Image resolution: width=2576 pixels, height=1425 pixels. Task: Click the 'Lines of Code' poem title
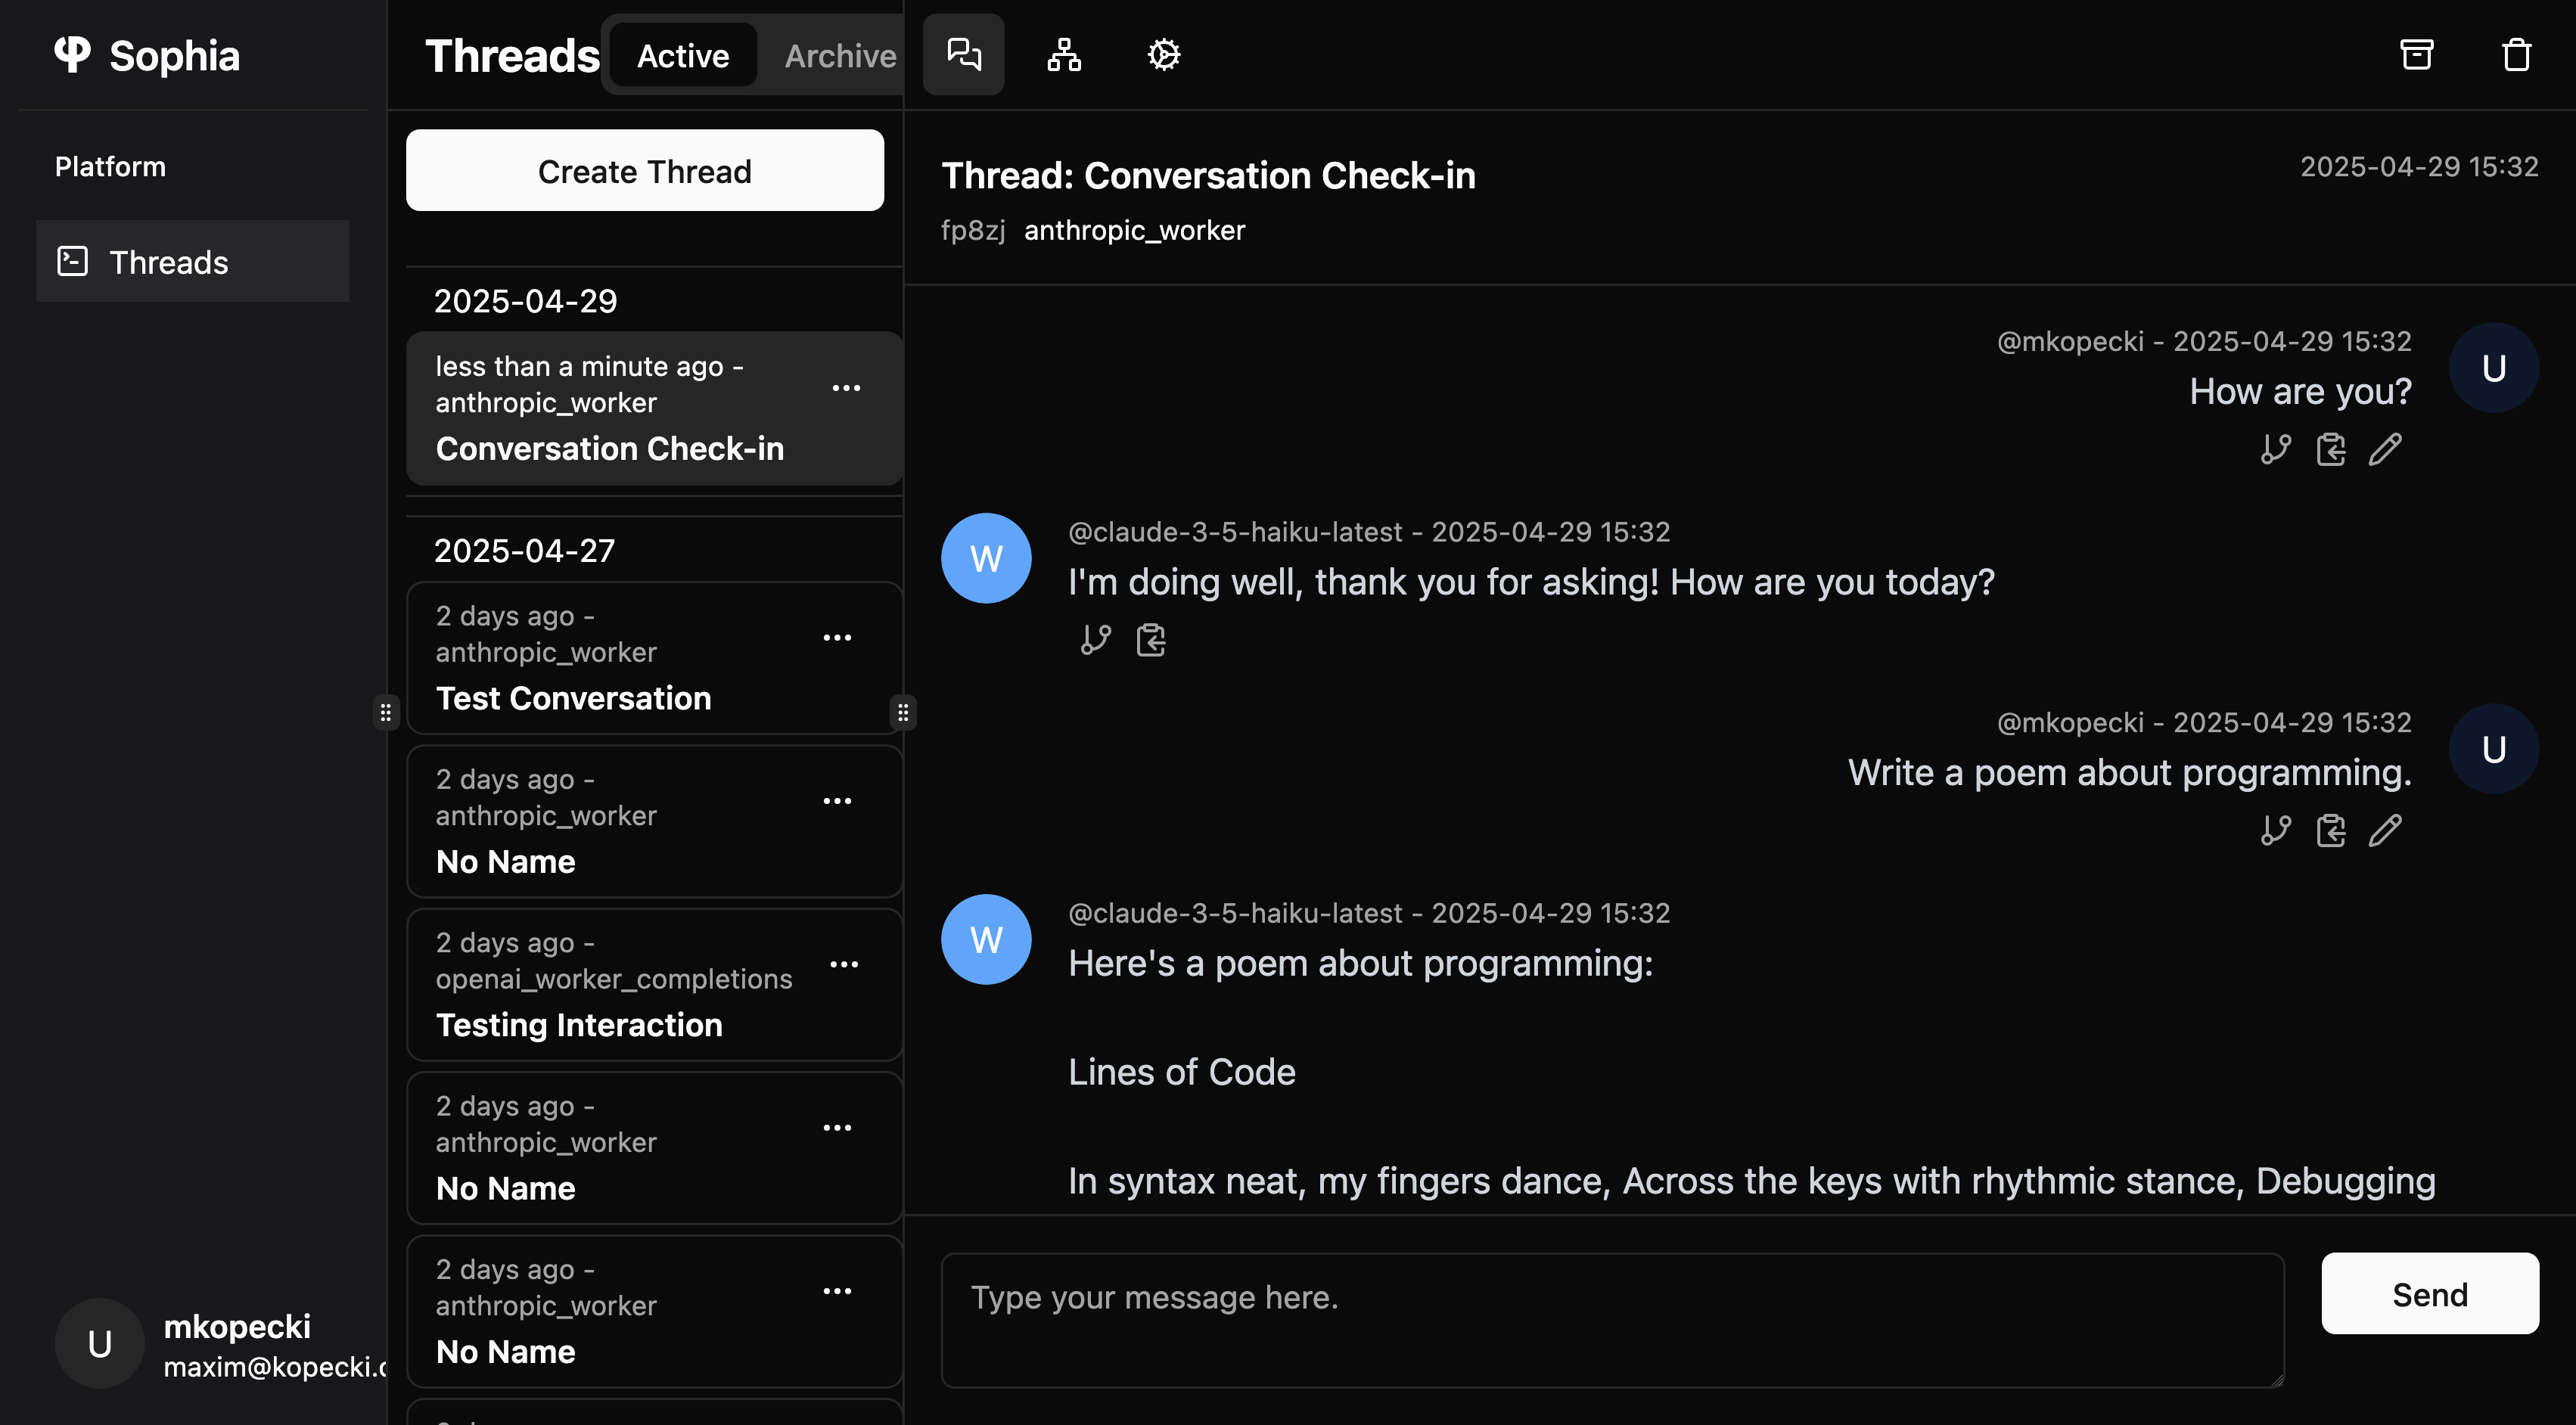pos(1181,1072)
